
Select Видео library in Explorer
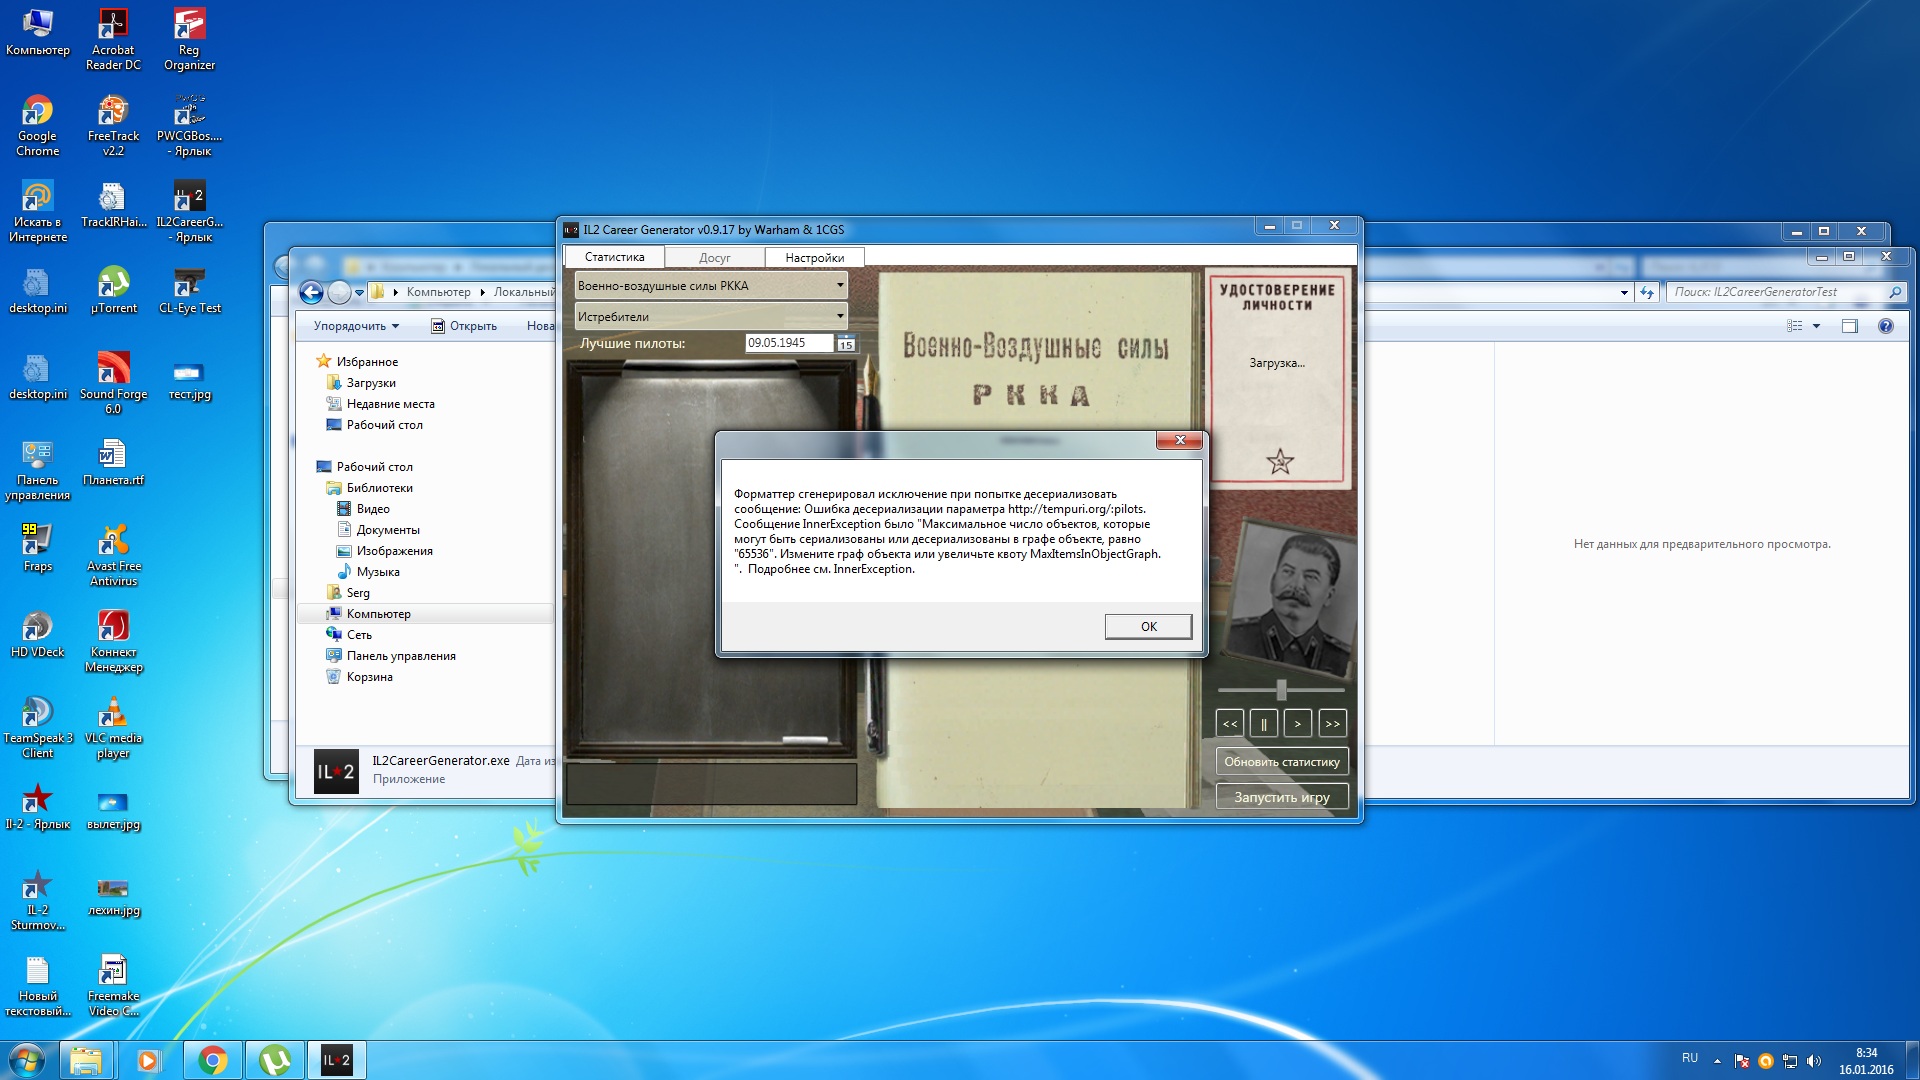click(363, 509)
